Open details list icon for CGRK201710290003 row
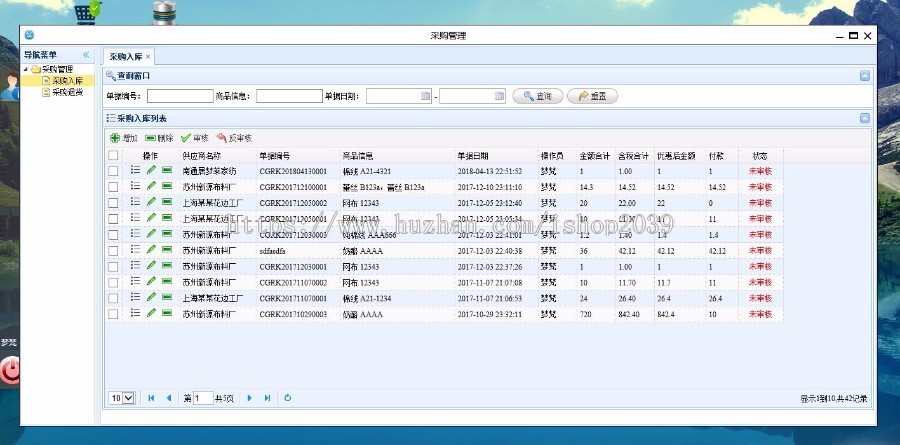 (135, 313)
